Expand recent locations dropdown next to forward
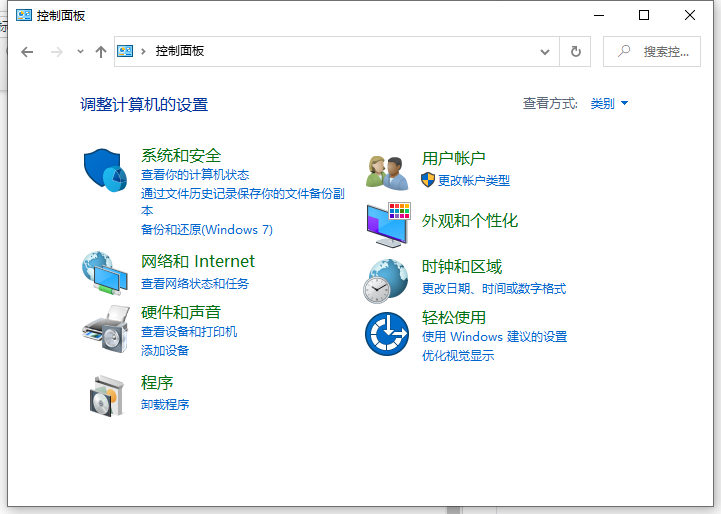Screen dimensions: 721x514 click(80, 52)
